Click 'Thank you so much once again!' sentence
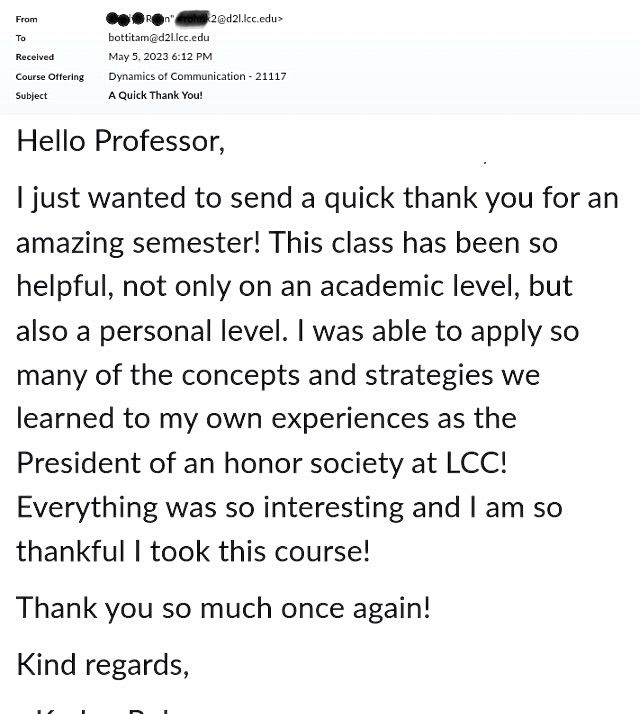The width and height of the screenshot is (640, 714). point(223,607)
